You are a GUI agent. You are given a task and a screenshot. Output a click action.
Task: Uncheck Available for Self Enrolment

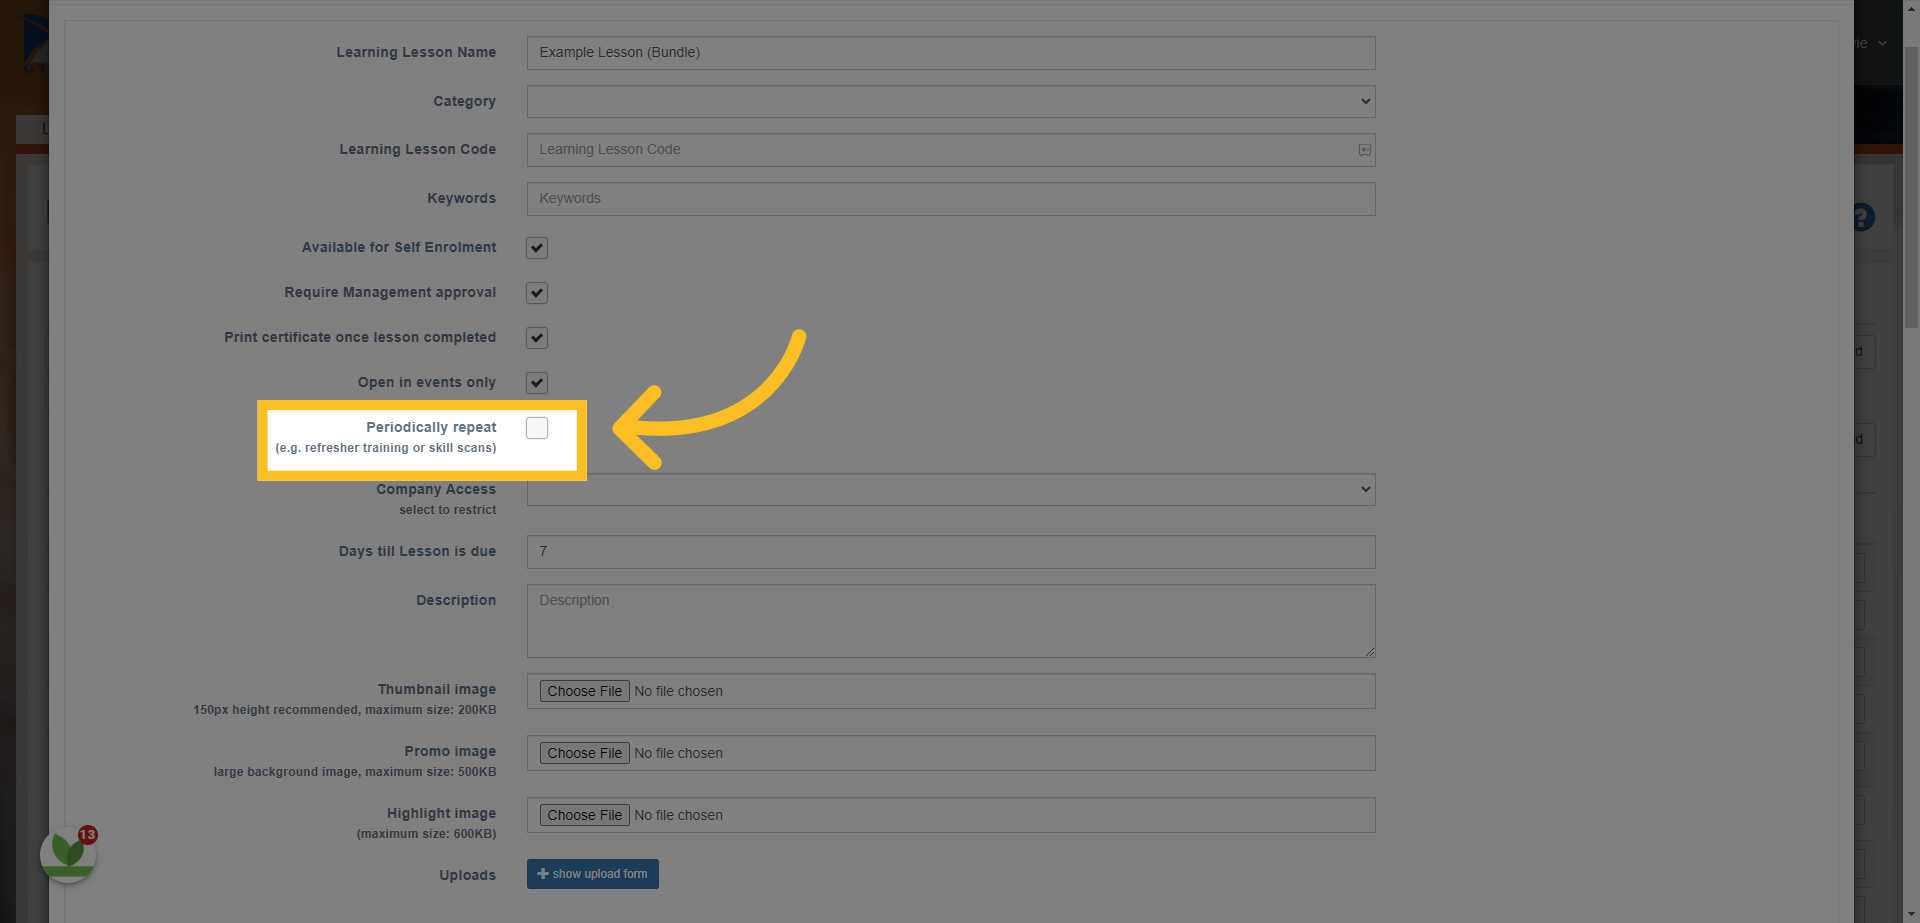pos(537,248)
